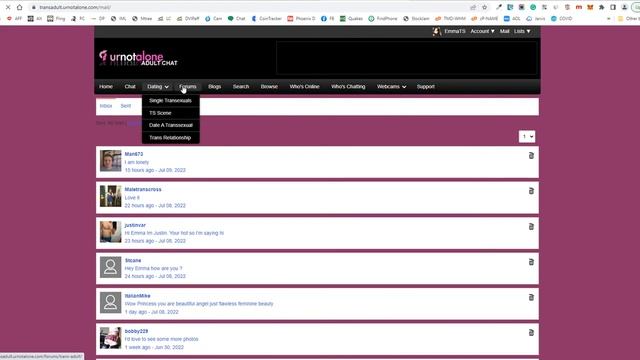Viewport: 640px width, 360px height.
Task: Open the browser profile icon
Action: tap(624, 7)
